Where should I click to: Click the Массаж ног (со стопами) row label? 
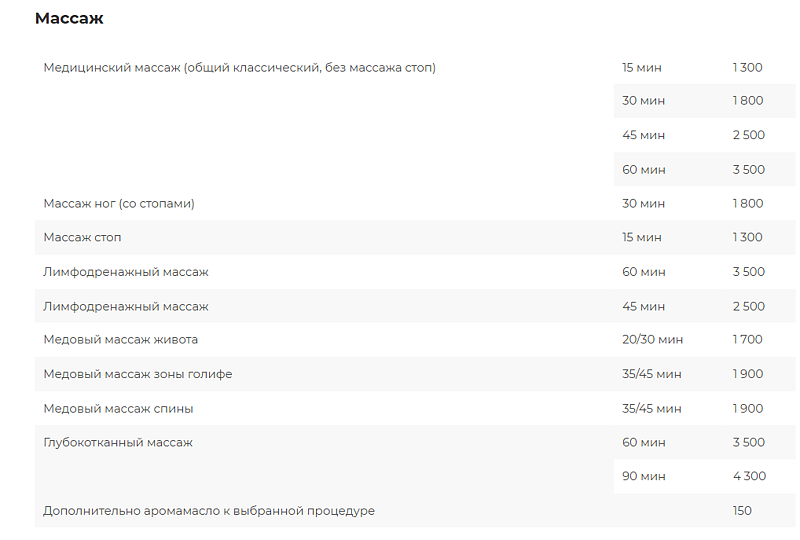click(x=119, y=204)
